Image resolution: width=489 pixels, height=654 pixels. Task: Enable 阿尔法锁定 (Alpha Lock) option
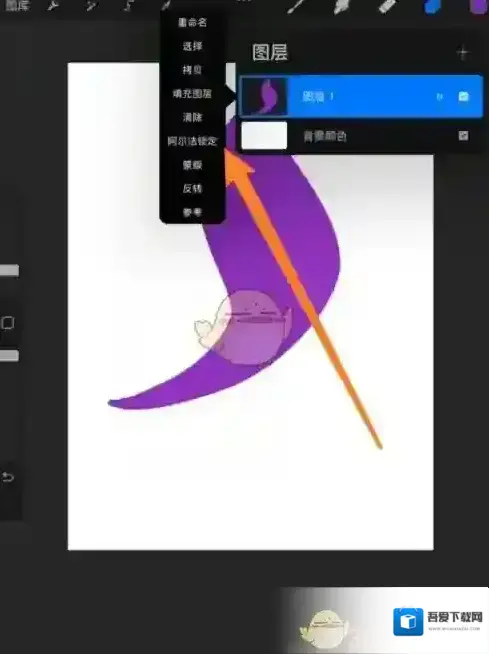click(192, 141)
